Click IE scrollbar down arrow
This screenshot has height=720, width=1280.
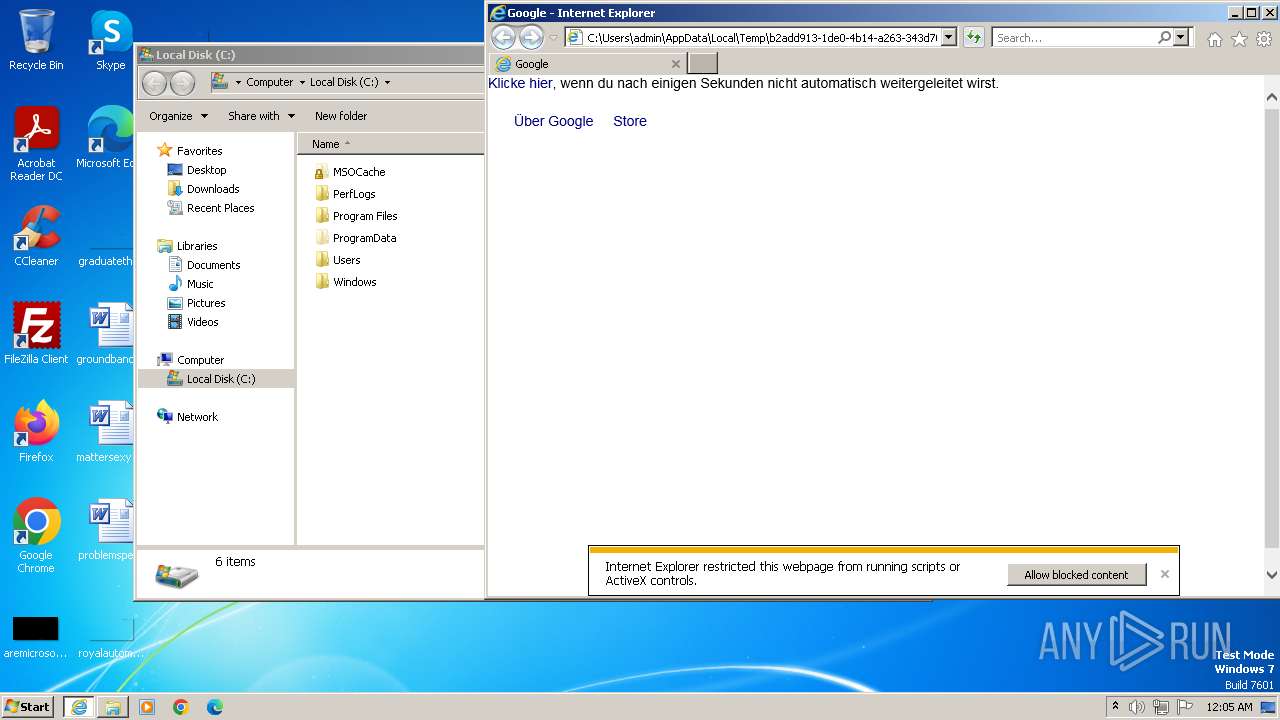pos(1272,575)
